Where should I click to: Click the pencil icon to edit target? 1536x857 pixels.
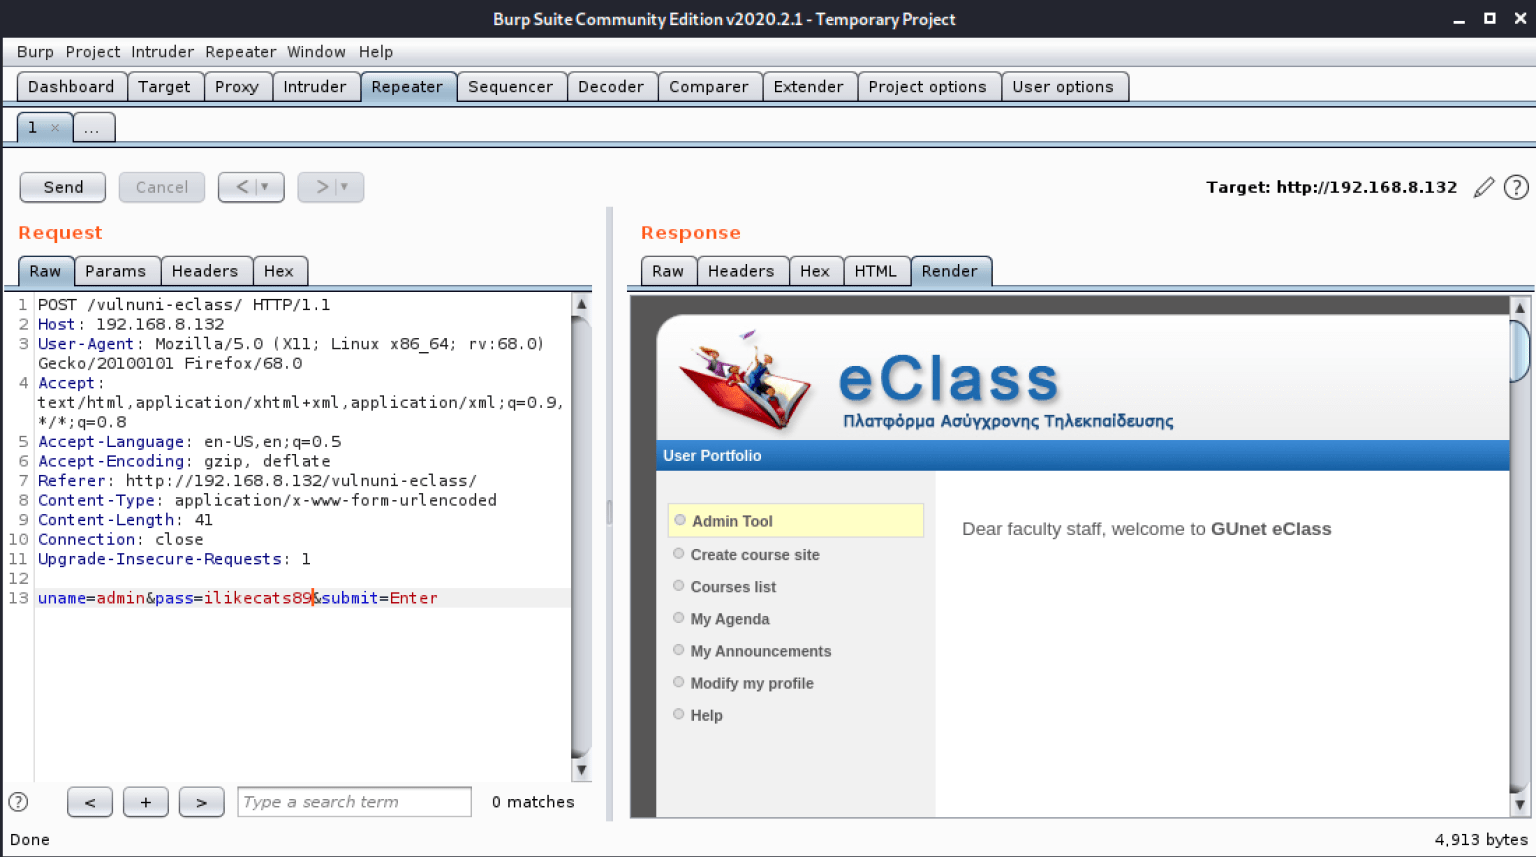1484,187
